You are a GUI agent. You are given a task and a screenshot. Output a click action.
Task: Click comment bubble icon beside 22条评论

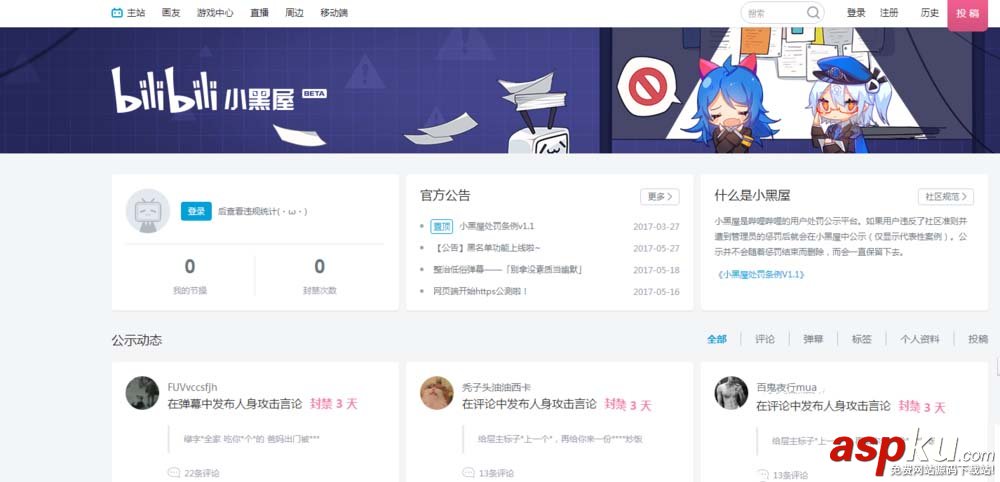tap(173, 473)
